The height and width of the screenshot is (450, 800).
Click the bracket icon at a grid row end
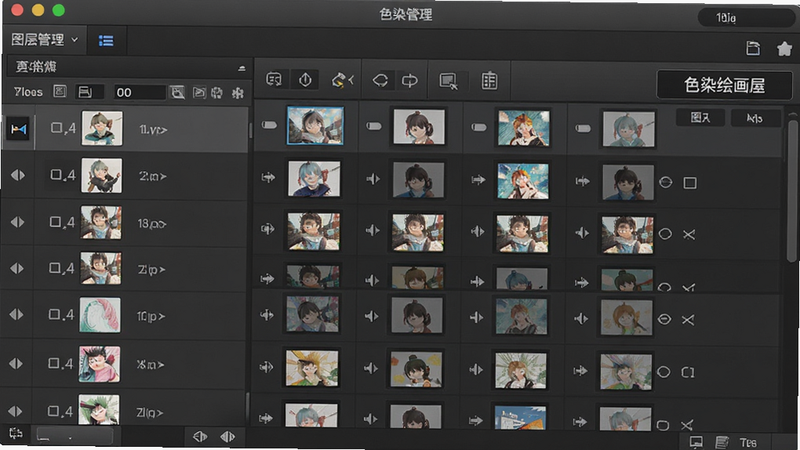688,372
